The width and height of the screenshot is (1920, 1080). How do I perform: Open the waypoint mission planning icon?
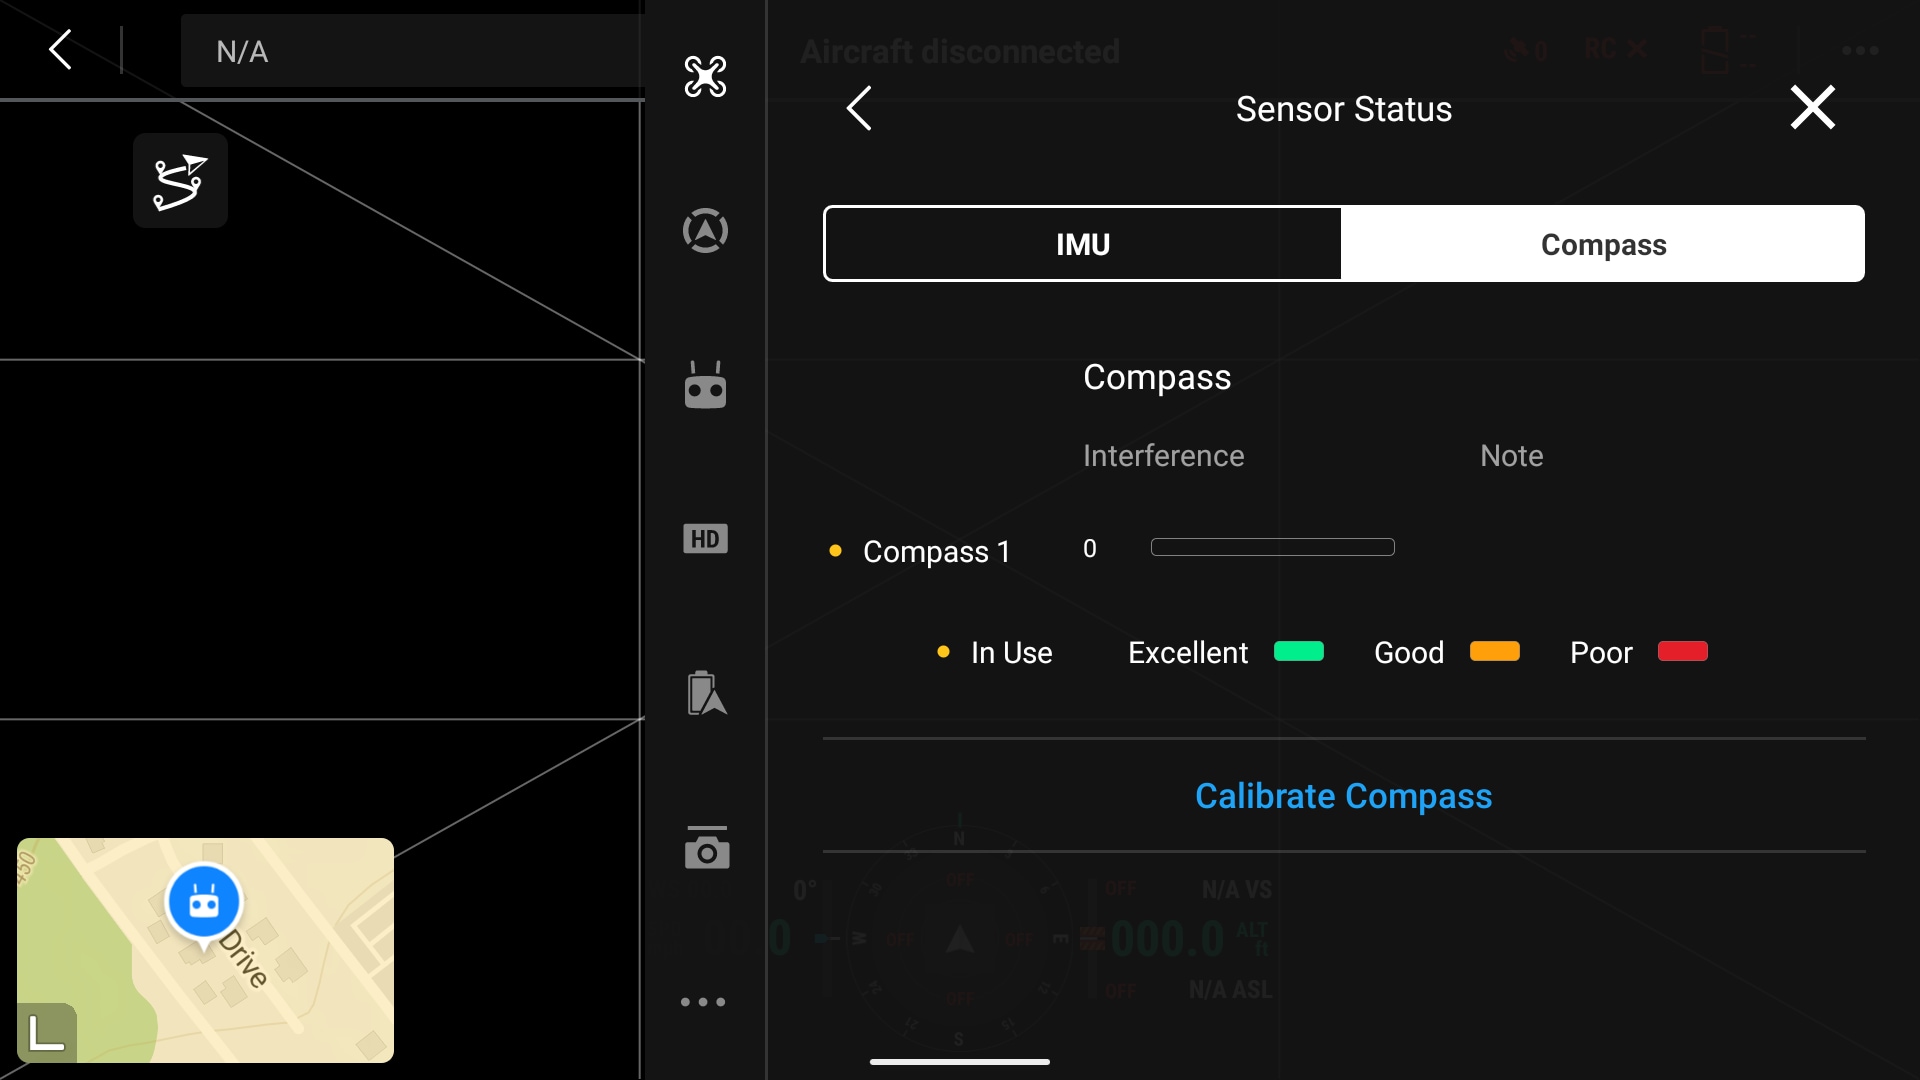point(180,180)
